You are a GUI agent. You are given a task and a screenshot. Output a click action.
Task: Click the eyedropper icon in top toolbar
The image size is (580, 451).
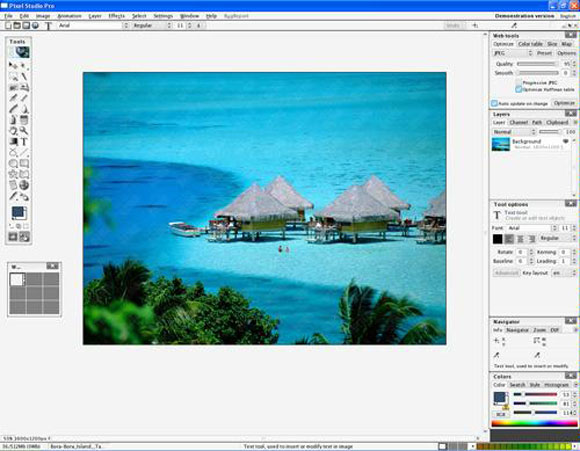[514, 26]
